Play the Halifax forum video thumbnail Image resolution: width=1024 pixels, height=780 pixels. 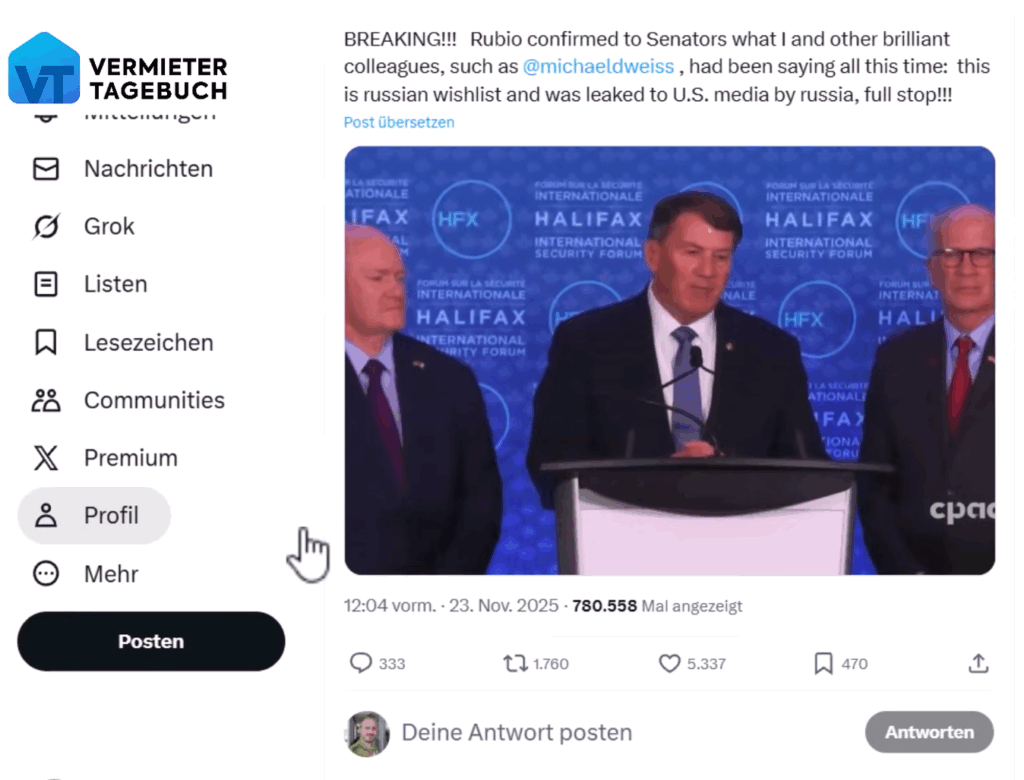point(669,360)
